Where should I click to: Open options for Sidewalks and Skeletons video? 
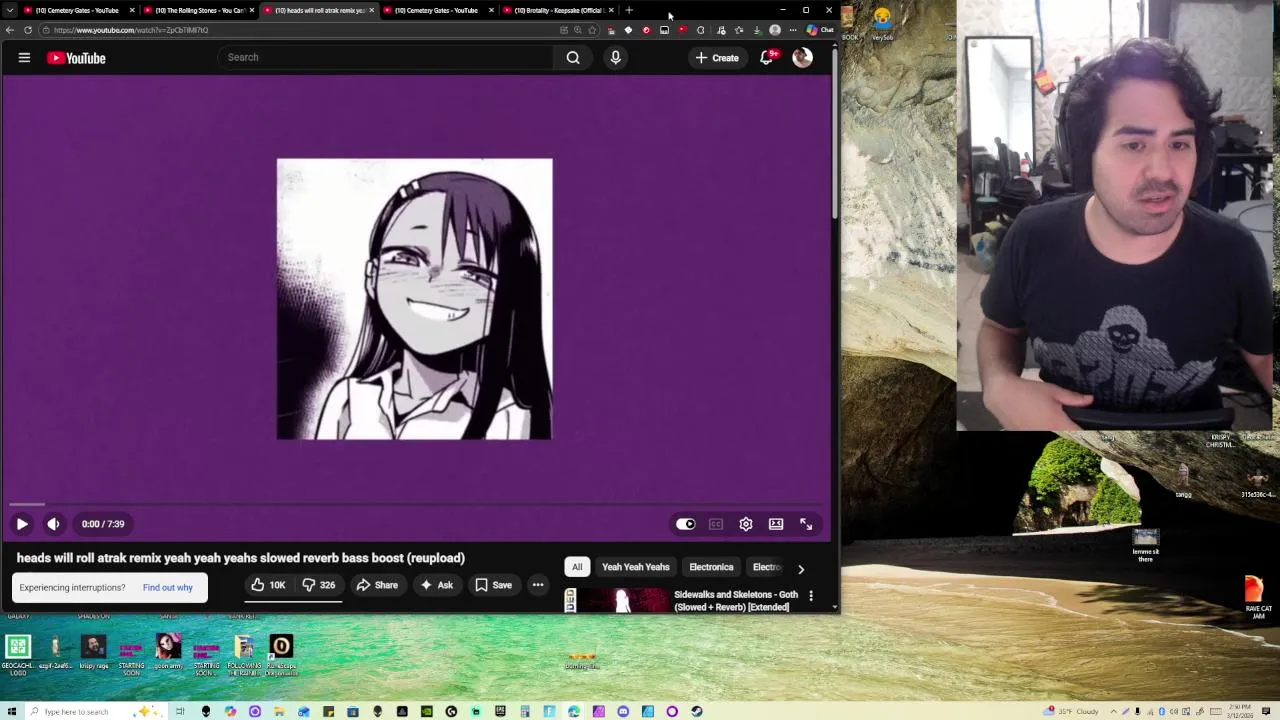(x=811, y=596)
